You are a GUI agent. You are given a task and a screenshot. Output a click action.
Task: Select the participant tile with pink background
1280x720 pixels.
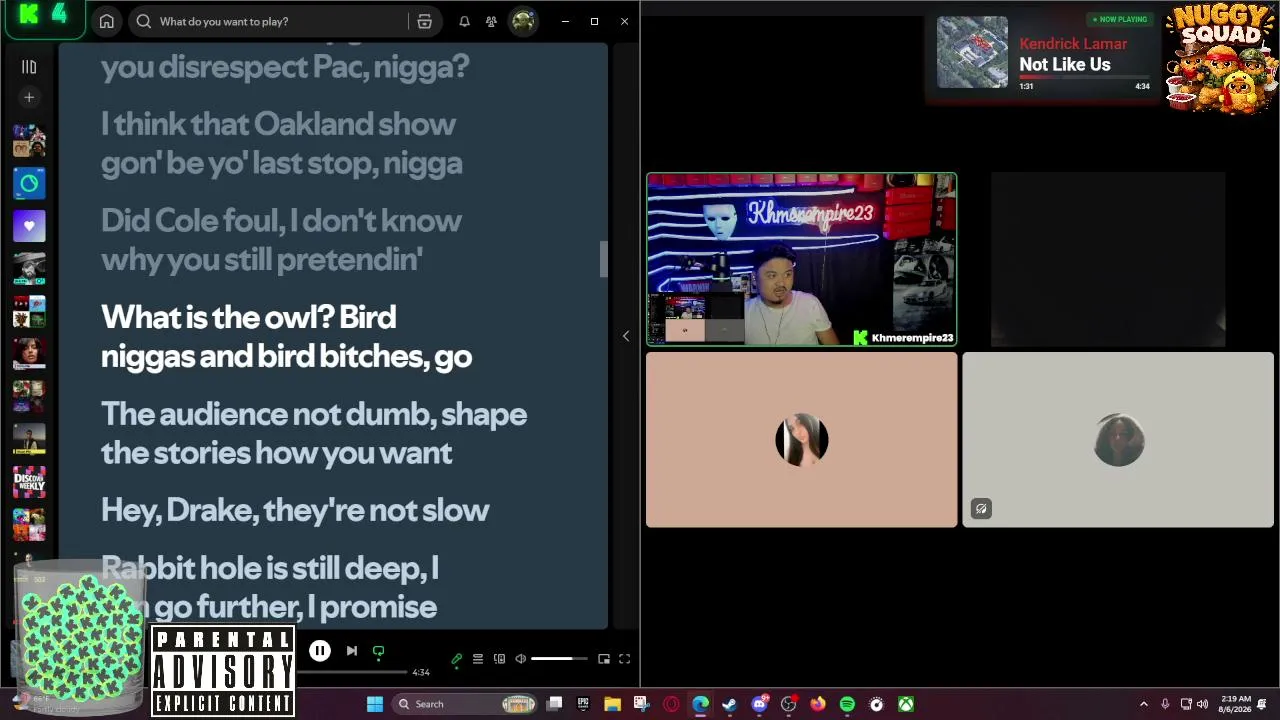coord(802,440)
